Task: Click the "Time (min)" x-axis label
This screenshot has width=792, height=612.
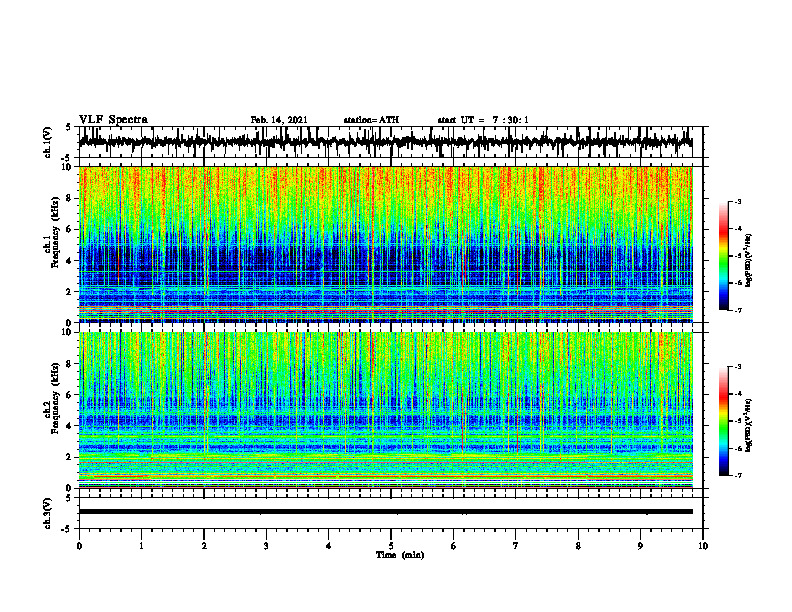Action: tap(400, 555)
